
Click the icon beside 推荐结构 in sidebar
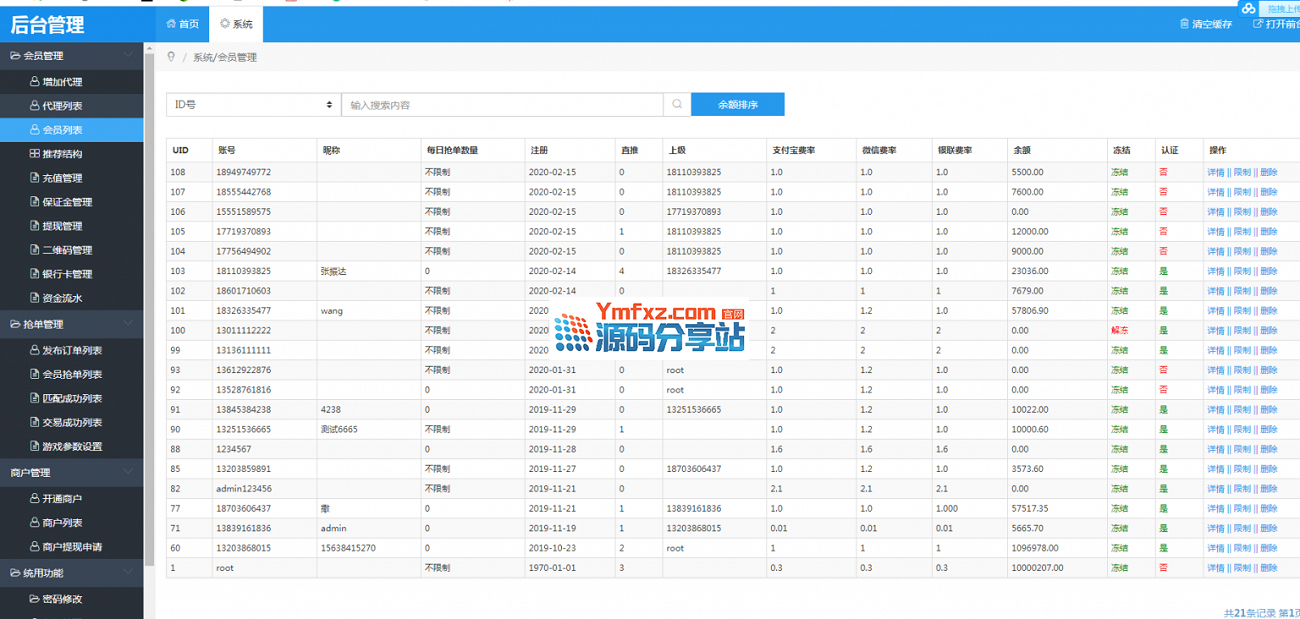click(x=35, y=154)
